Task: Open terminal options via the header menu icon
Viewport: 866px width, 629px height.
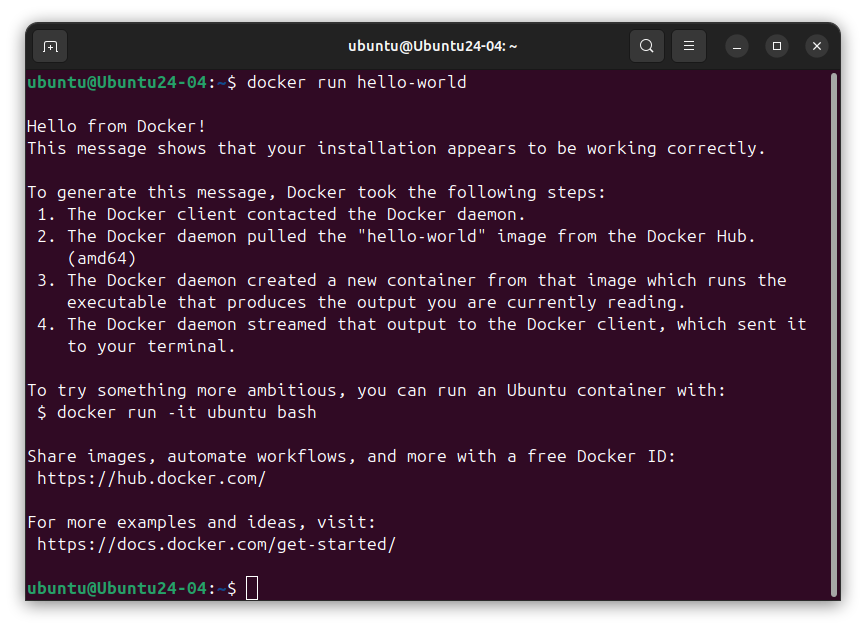Action: [x=688, y=46]
